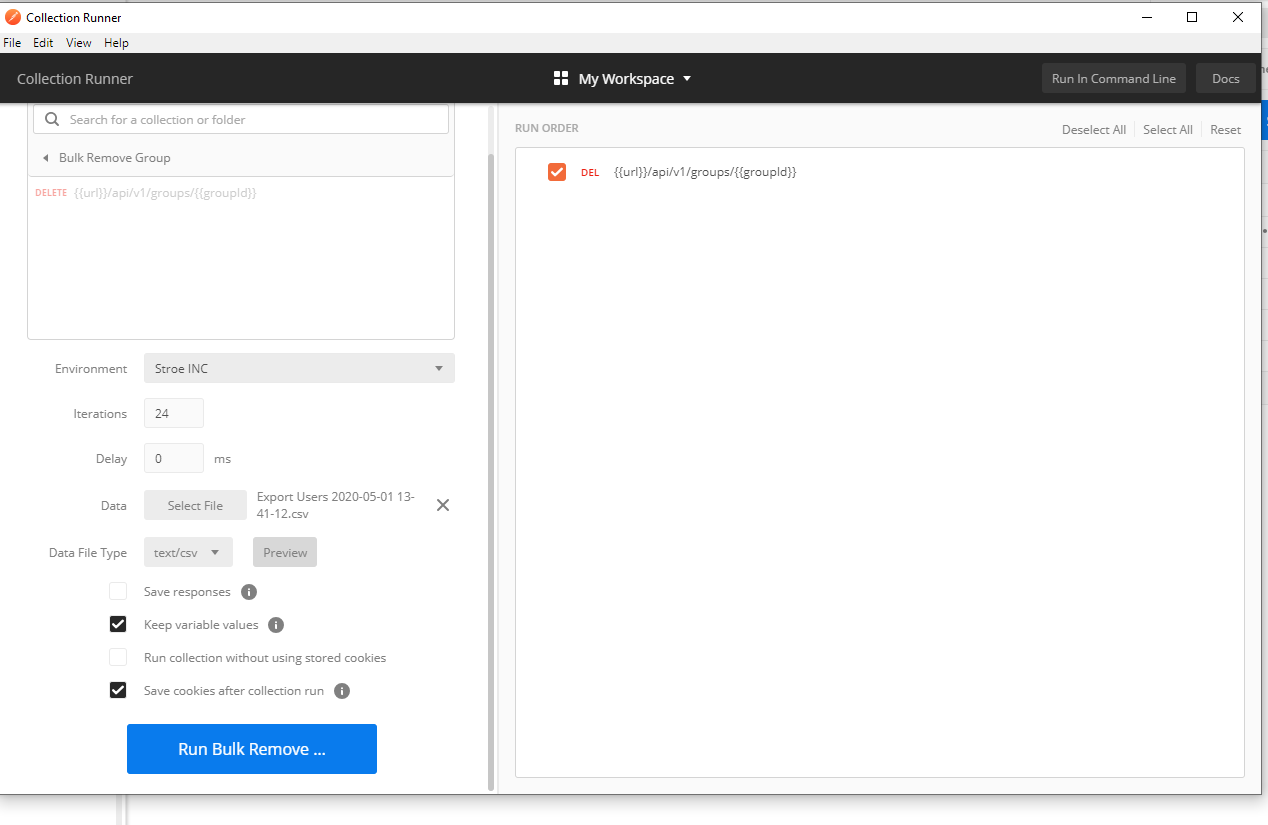The height and width of the screenshot is (825, 1268).
Task: Click info icon beside Keep variable values
Action: pos(277,625)
